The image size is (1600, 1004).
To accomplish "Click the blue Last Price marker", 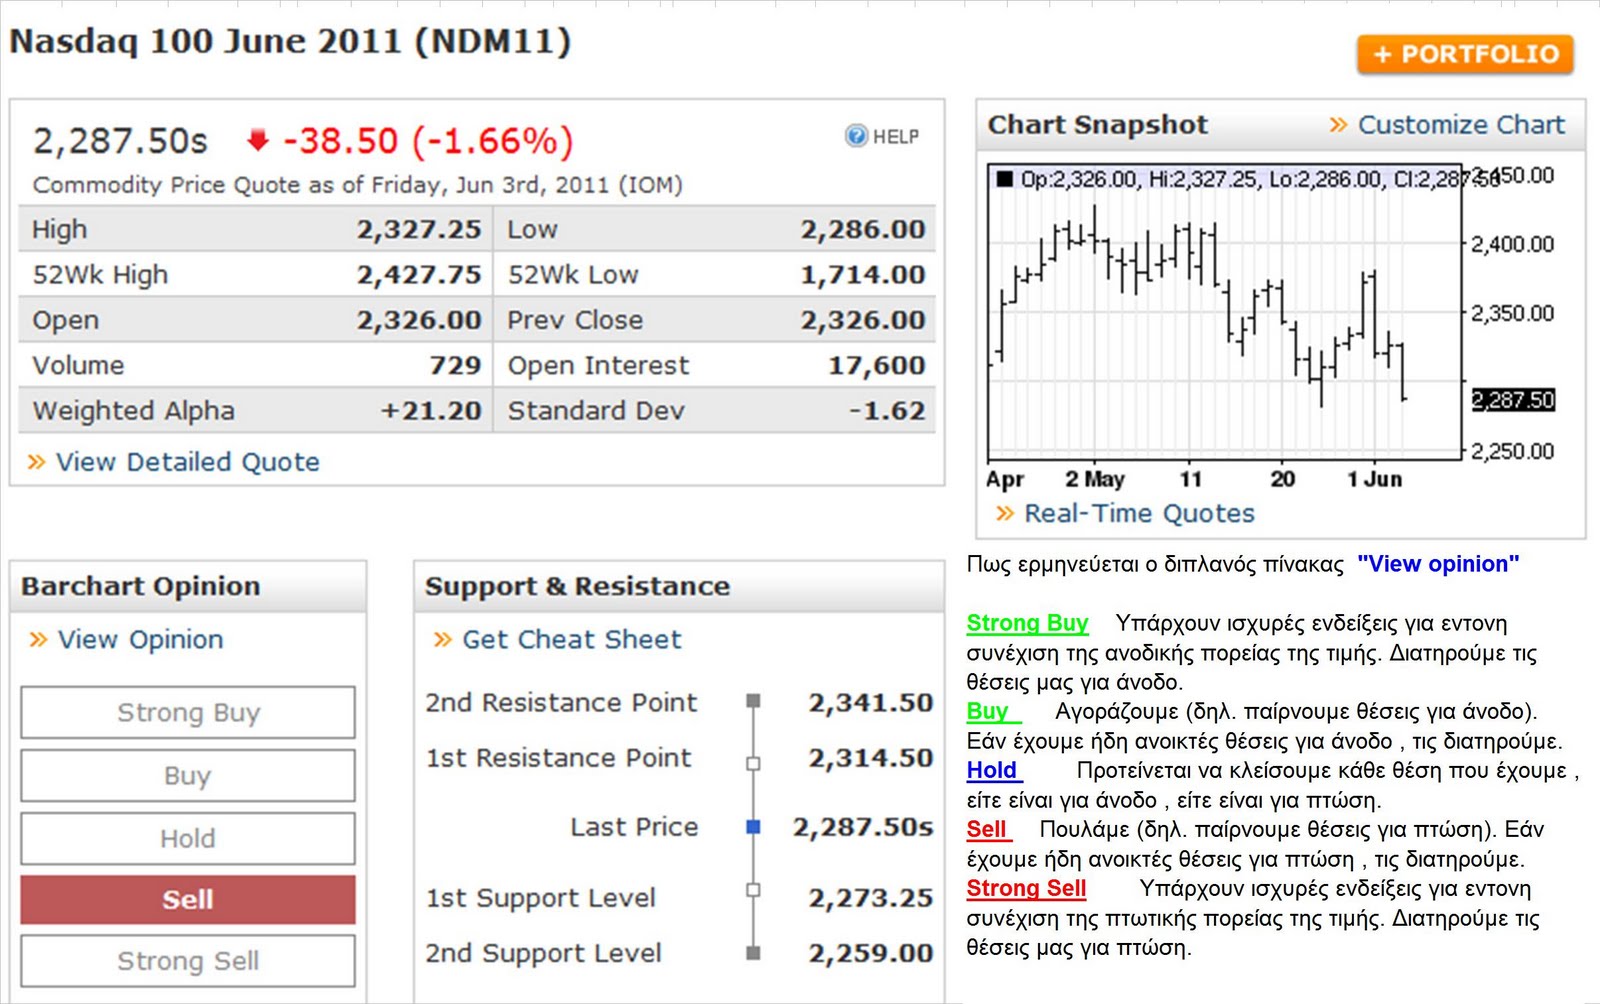I will click(753, 827).
